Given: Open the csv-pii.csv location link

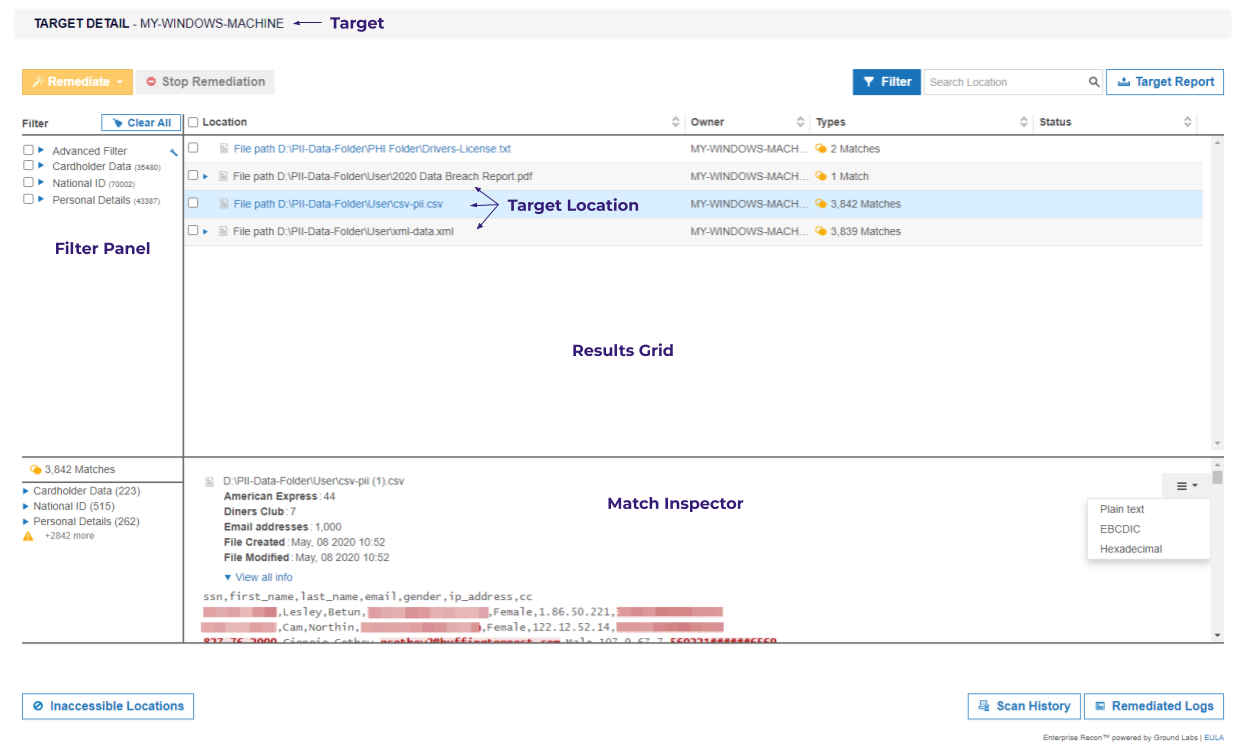Looking at the screenshot, I should tap(340, 204).
